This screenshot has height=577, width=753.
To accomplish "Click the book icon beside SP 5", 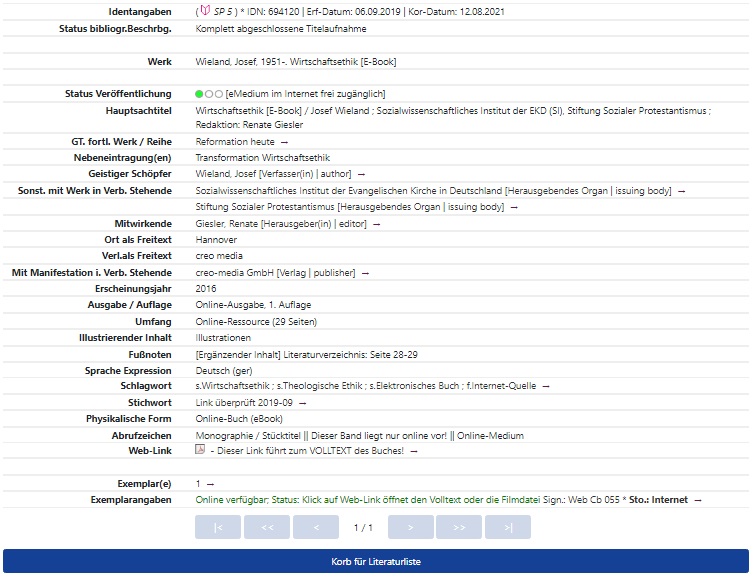I will click(206, 10).
